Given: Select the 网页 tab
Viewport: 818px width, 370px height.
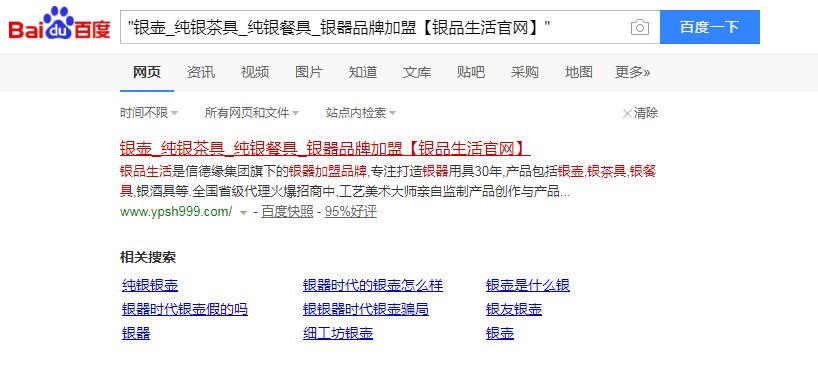Looking at the screenshot, I should [147, 72].
